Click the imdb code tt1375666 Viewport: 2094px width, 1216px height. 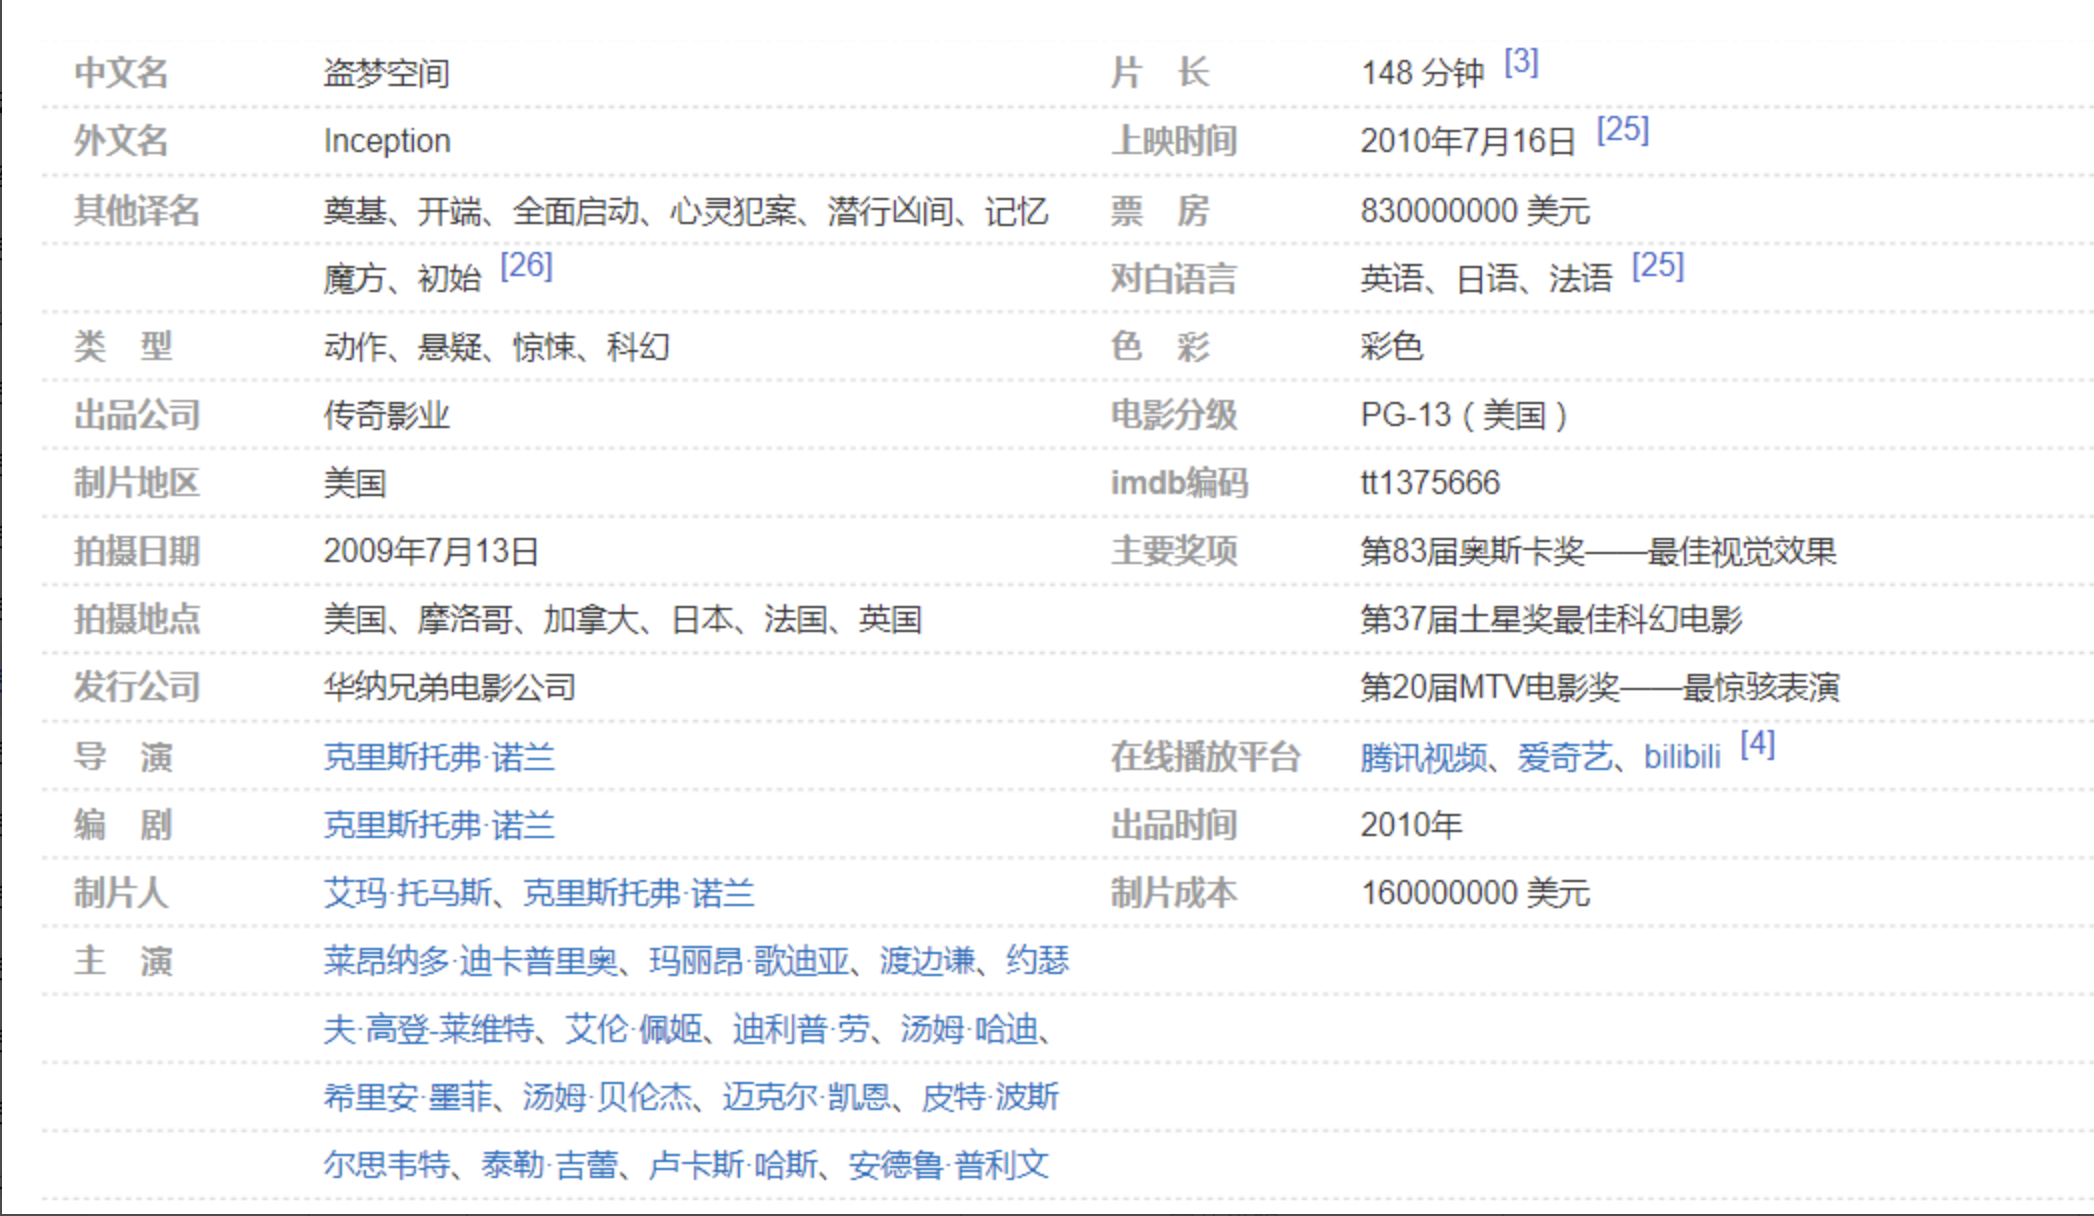(x=1430, y=483)
